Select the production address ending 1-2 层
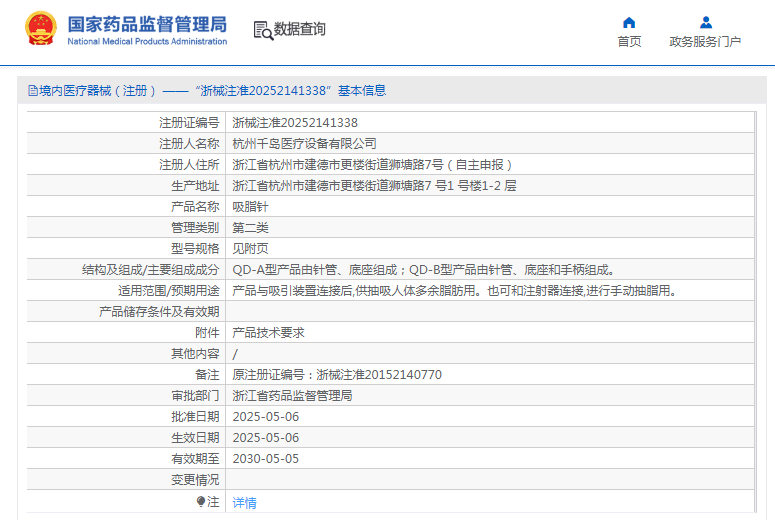 (374, 185)
